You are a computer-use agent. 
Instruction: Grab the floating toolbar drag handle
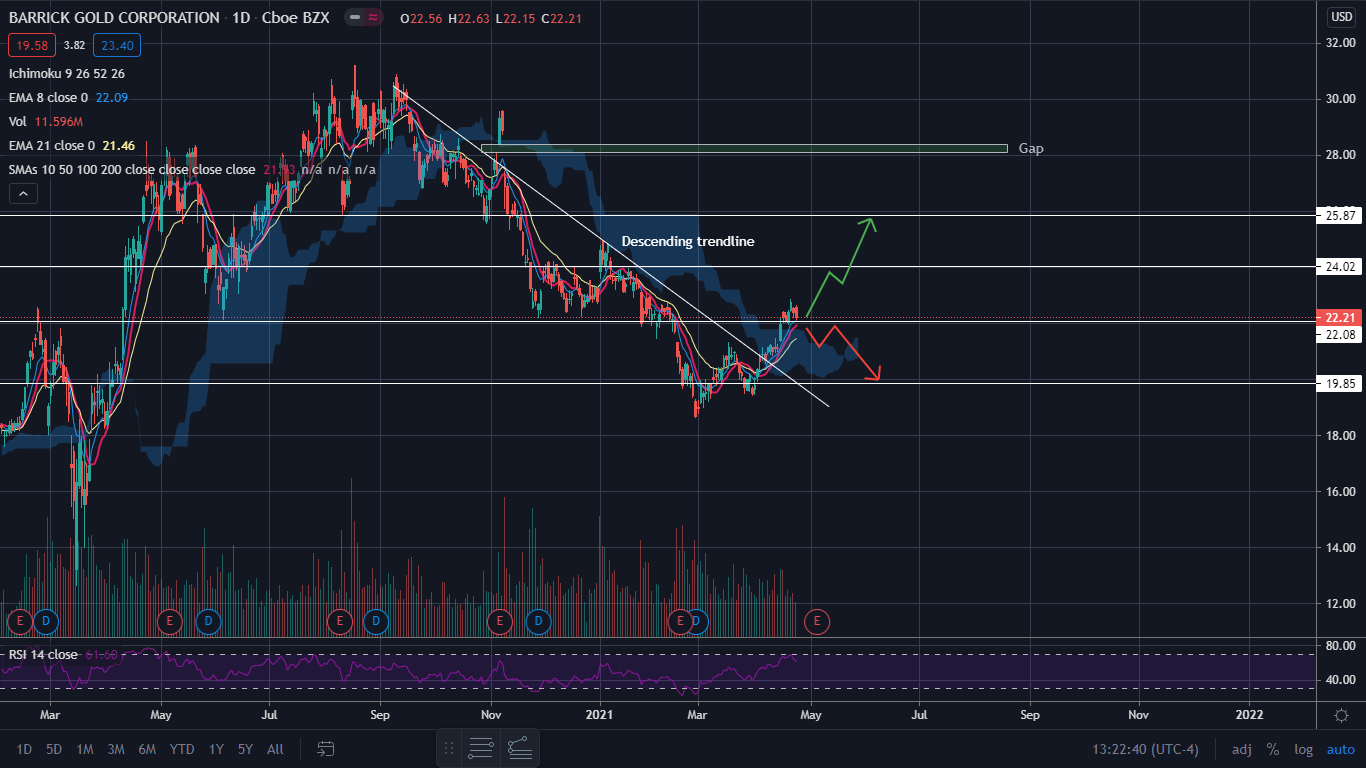coord(449,747)
